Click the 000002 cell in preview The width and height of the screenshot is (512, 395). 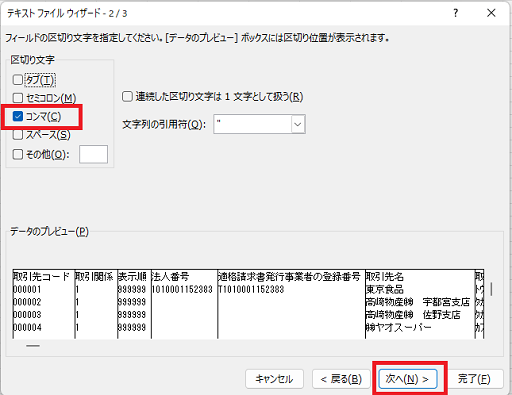coord(27,302)
